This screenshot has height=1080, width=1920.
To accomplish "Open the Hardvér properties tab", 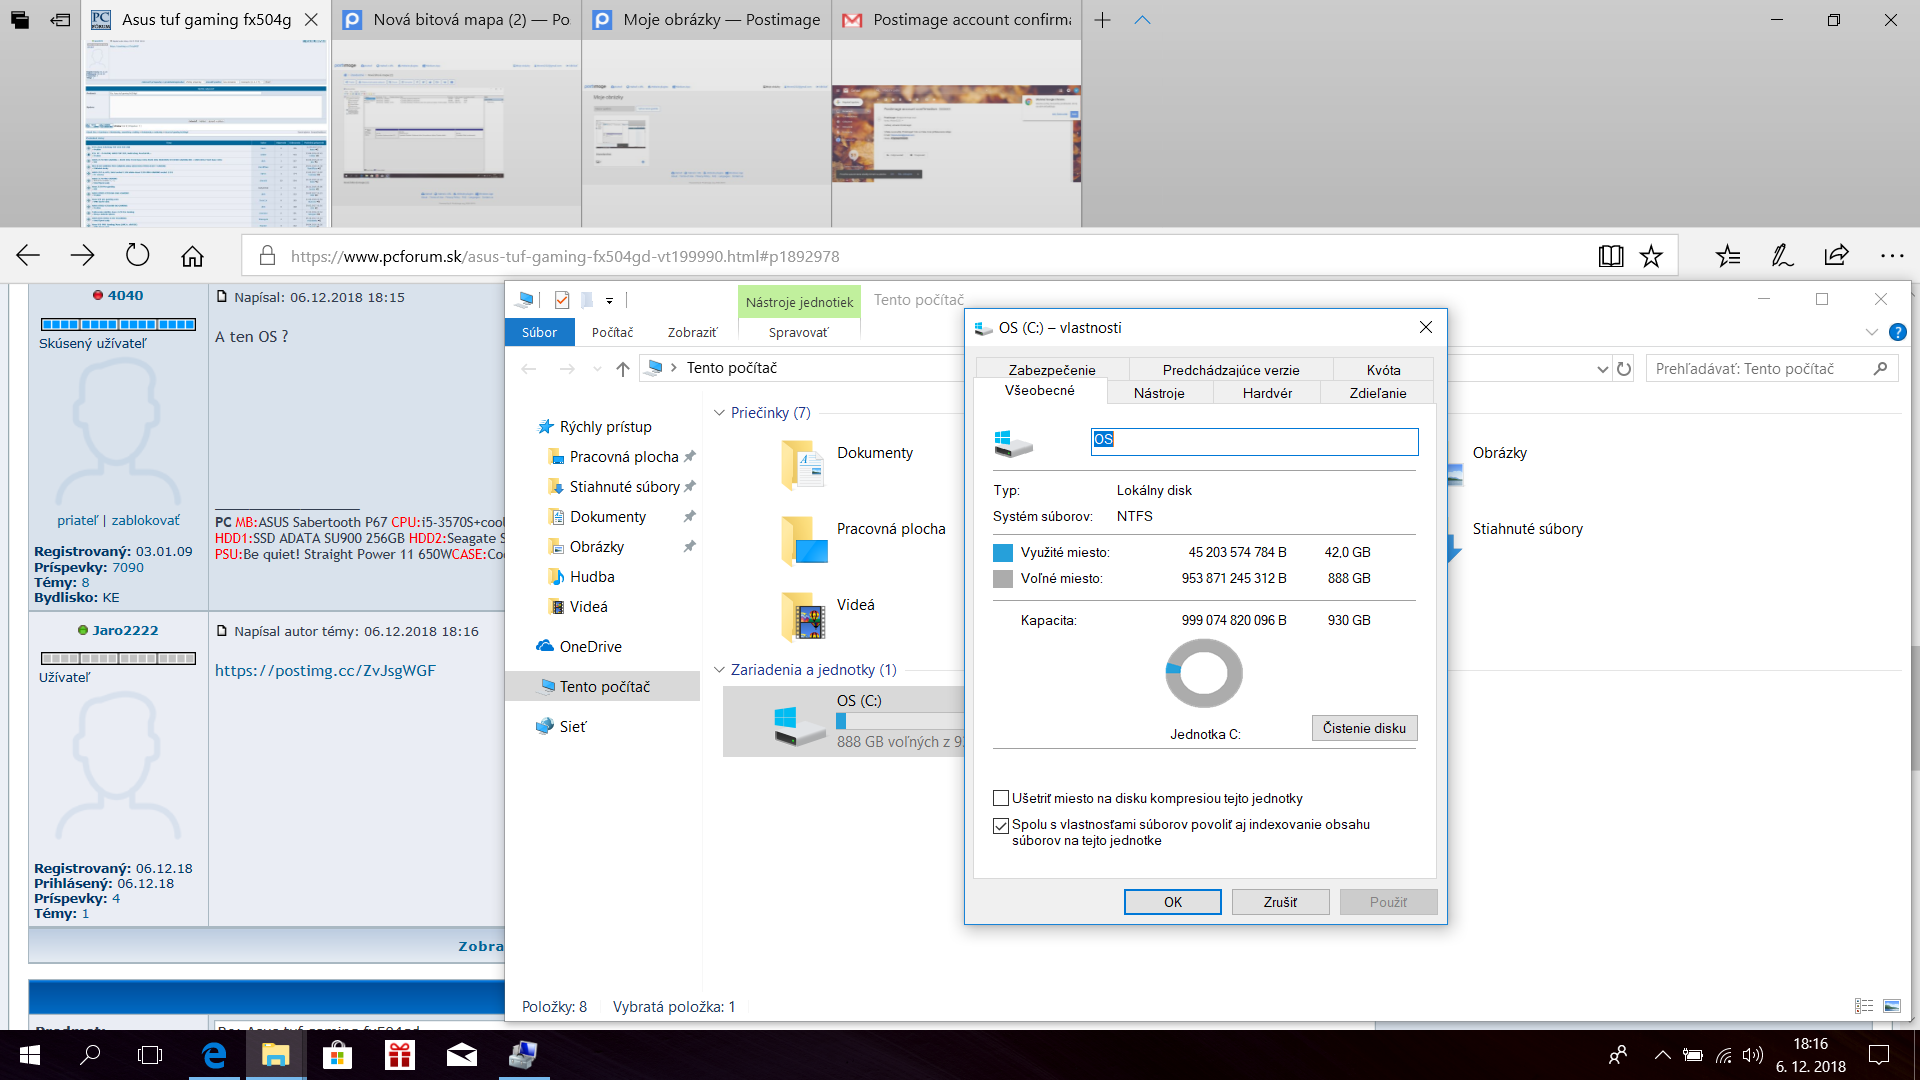I will (1267, 393).
